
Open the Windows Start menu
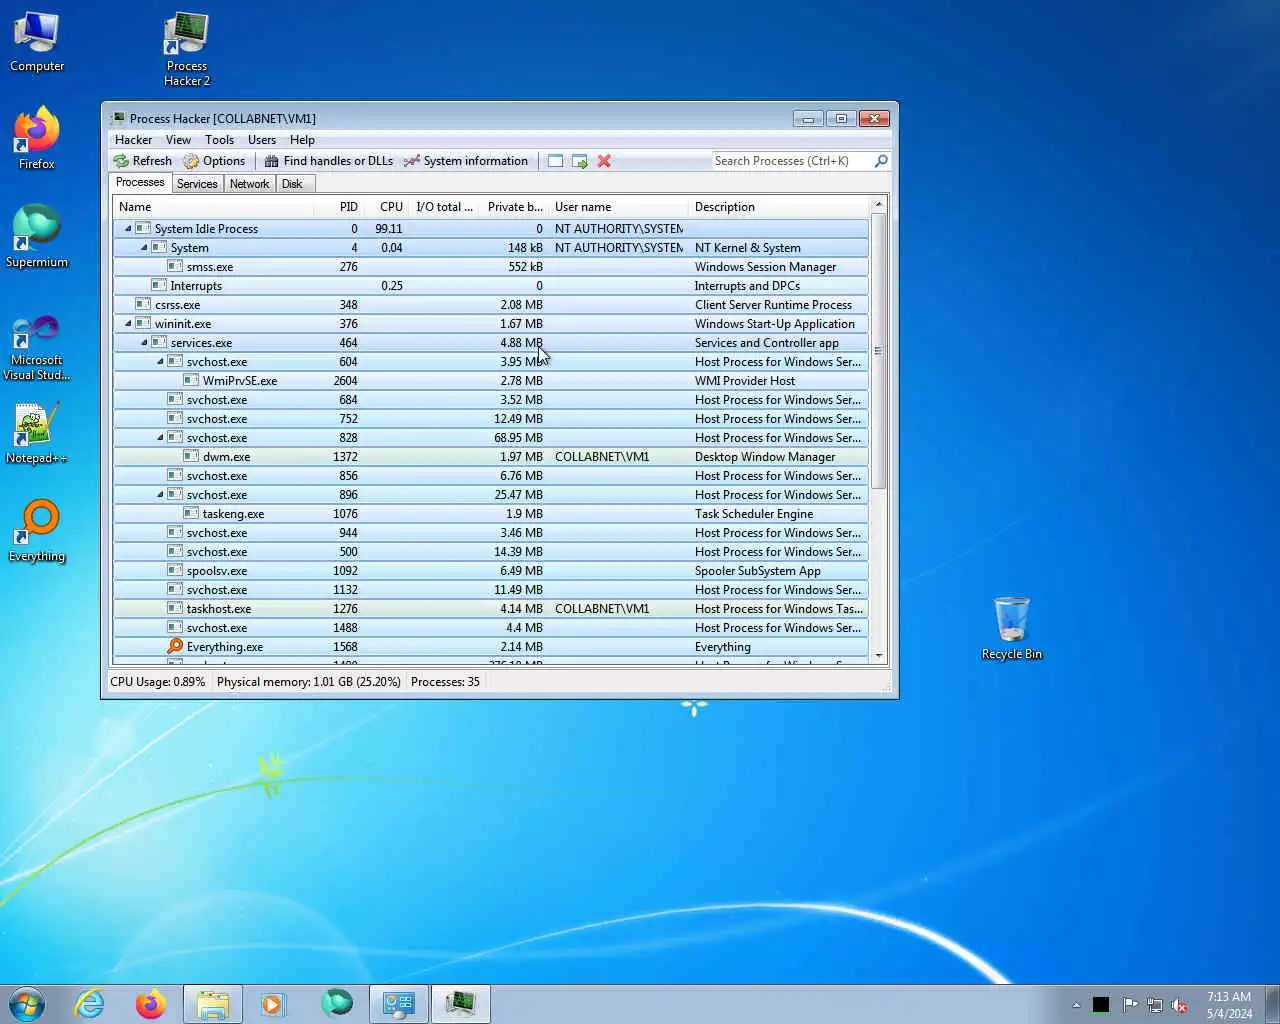(27, 1004)
